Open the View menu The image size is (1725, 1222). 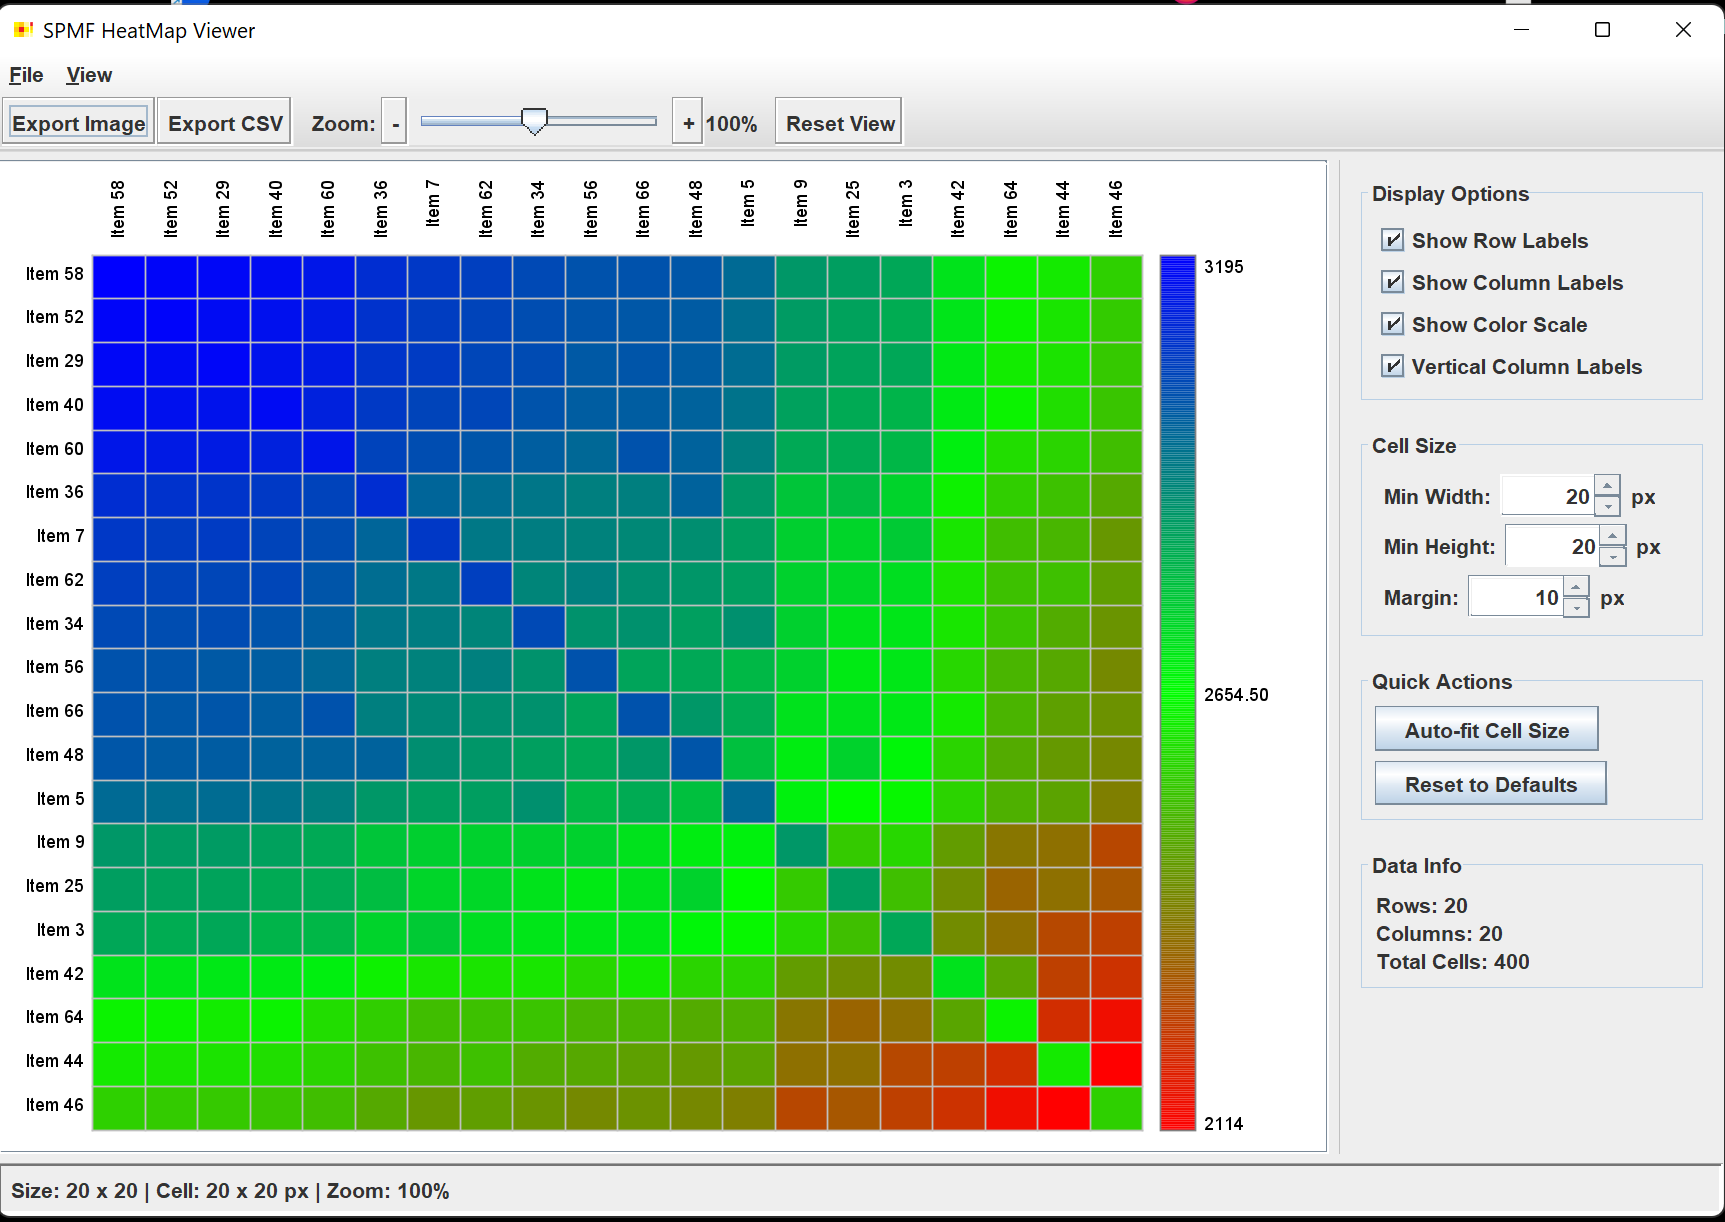89,75
